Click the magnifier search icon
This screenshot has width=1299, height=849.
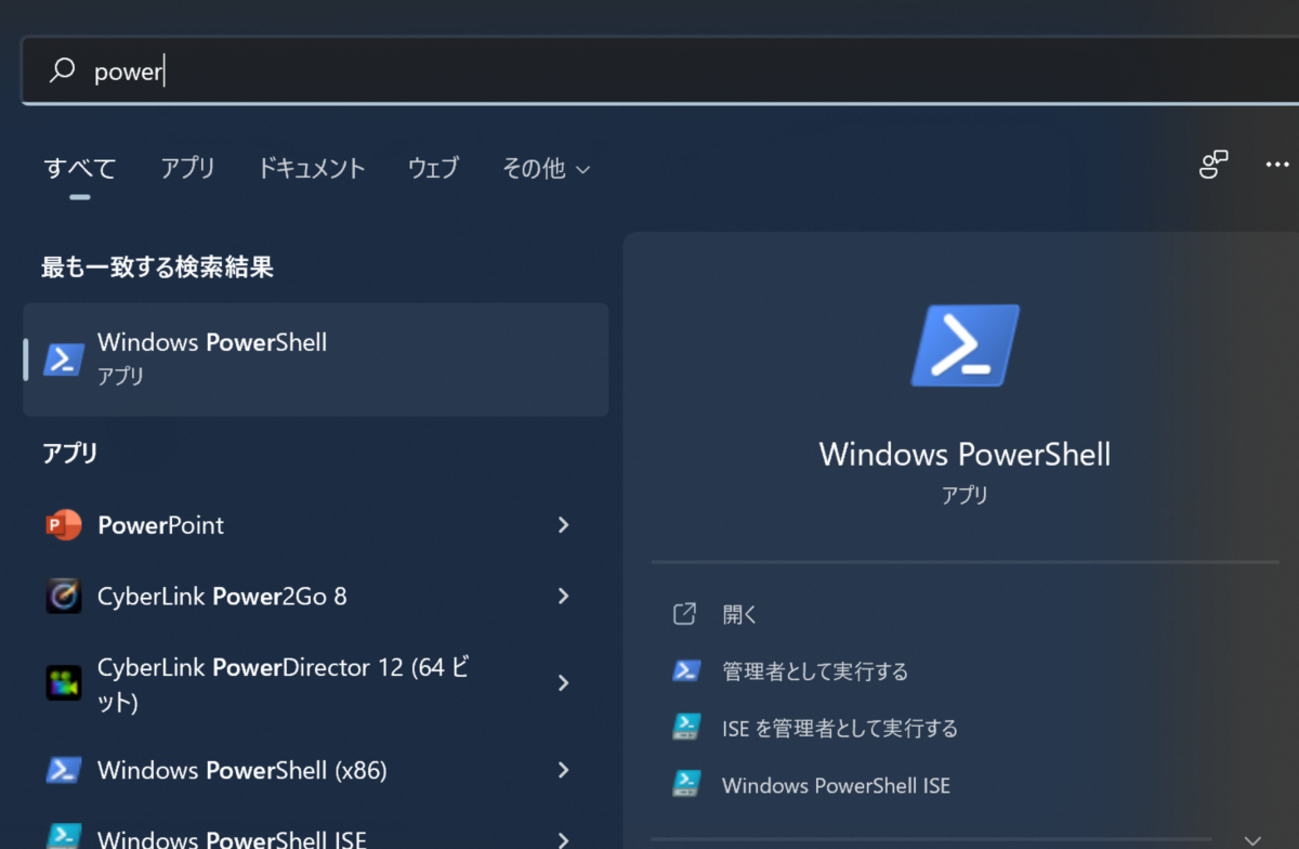pos(62,70)
